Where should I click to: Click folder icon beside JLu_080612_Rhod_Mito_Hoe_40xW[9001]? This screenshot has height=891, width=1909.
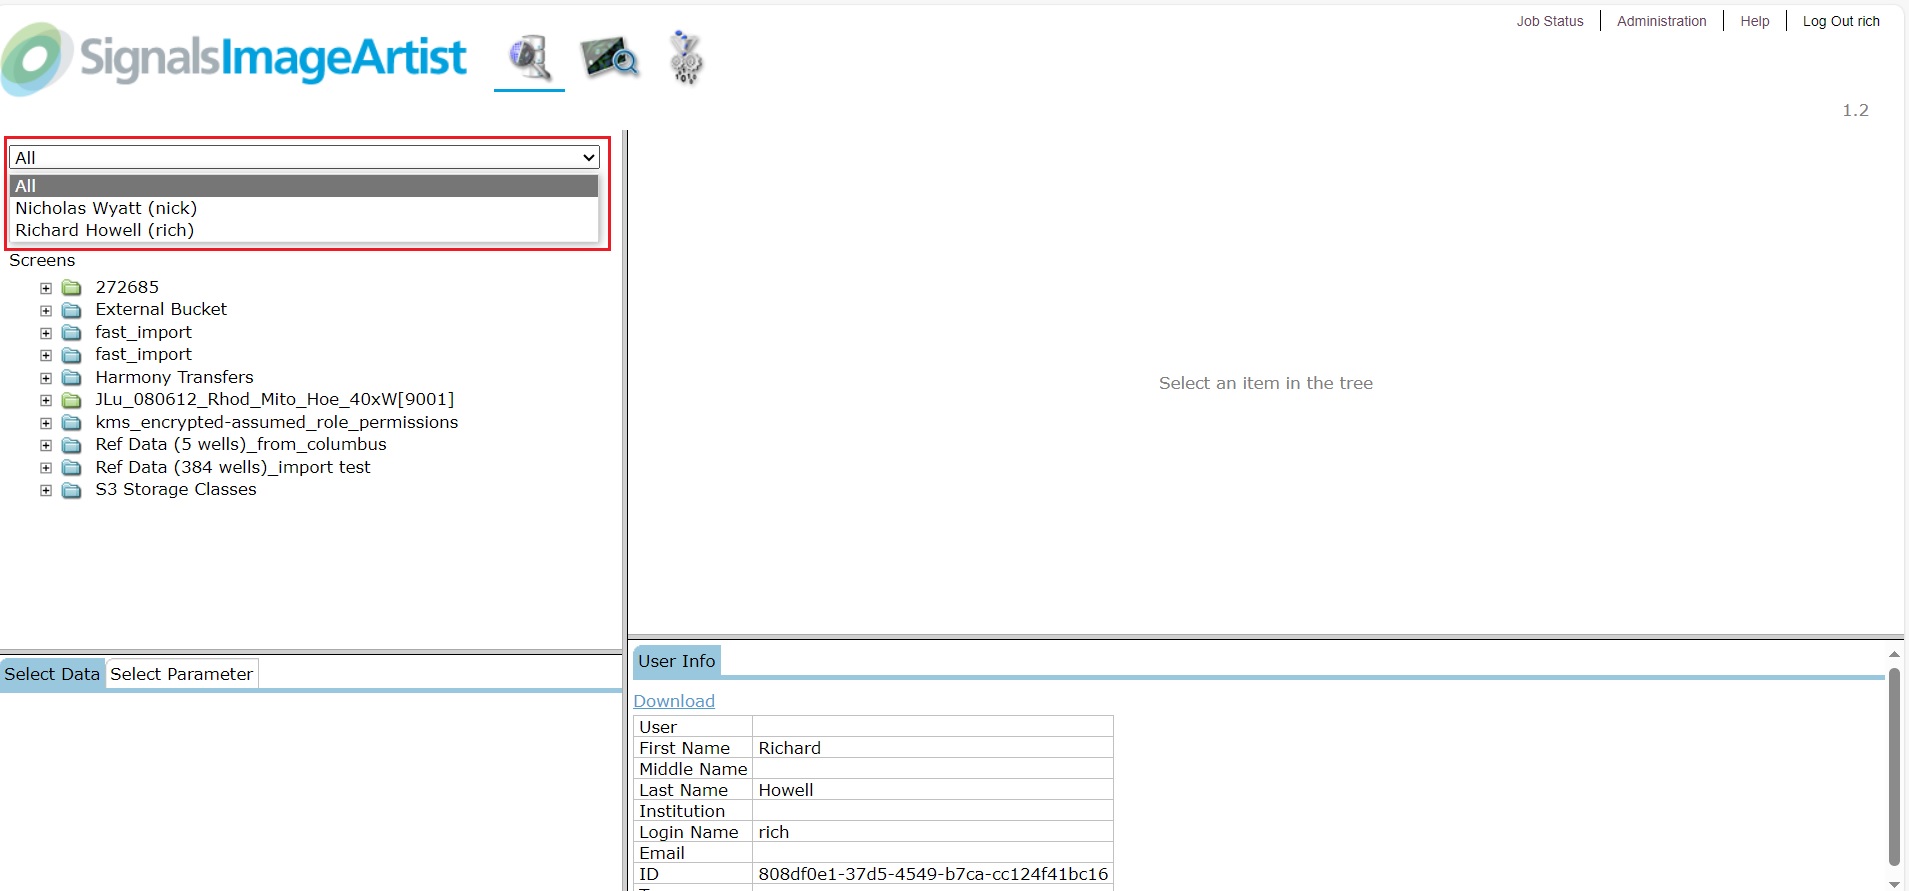pyautogui.click(x=72, y=400)
